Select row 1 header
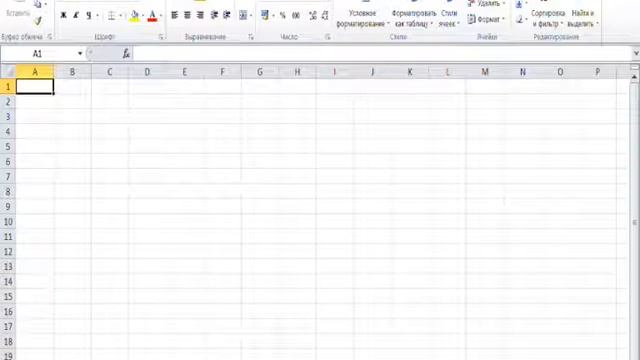640x360 pixels. click(x=8, y=87)
